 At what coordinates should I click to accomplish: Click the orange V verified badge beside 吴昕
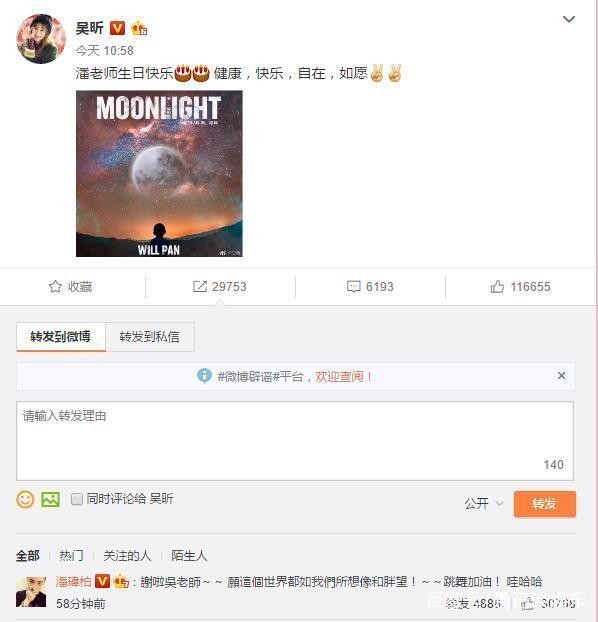[117, 28]
